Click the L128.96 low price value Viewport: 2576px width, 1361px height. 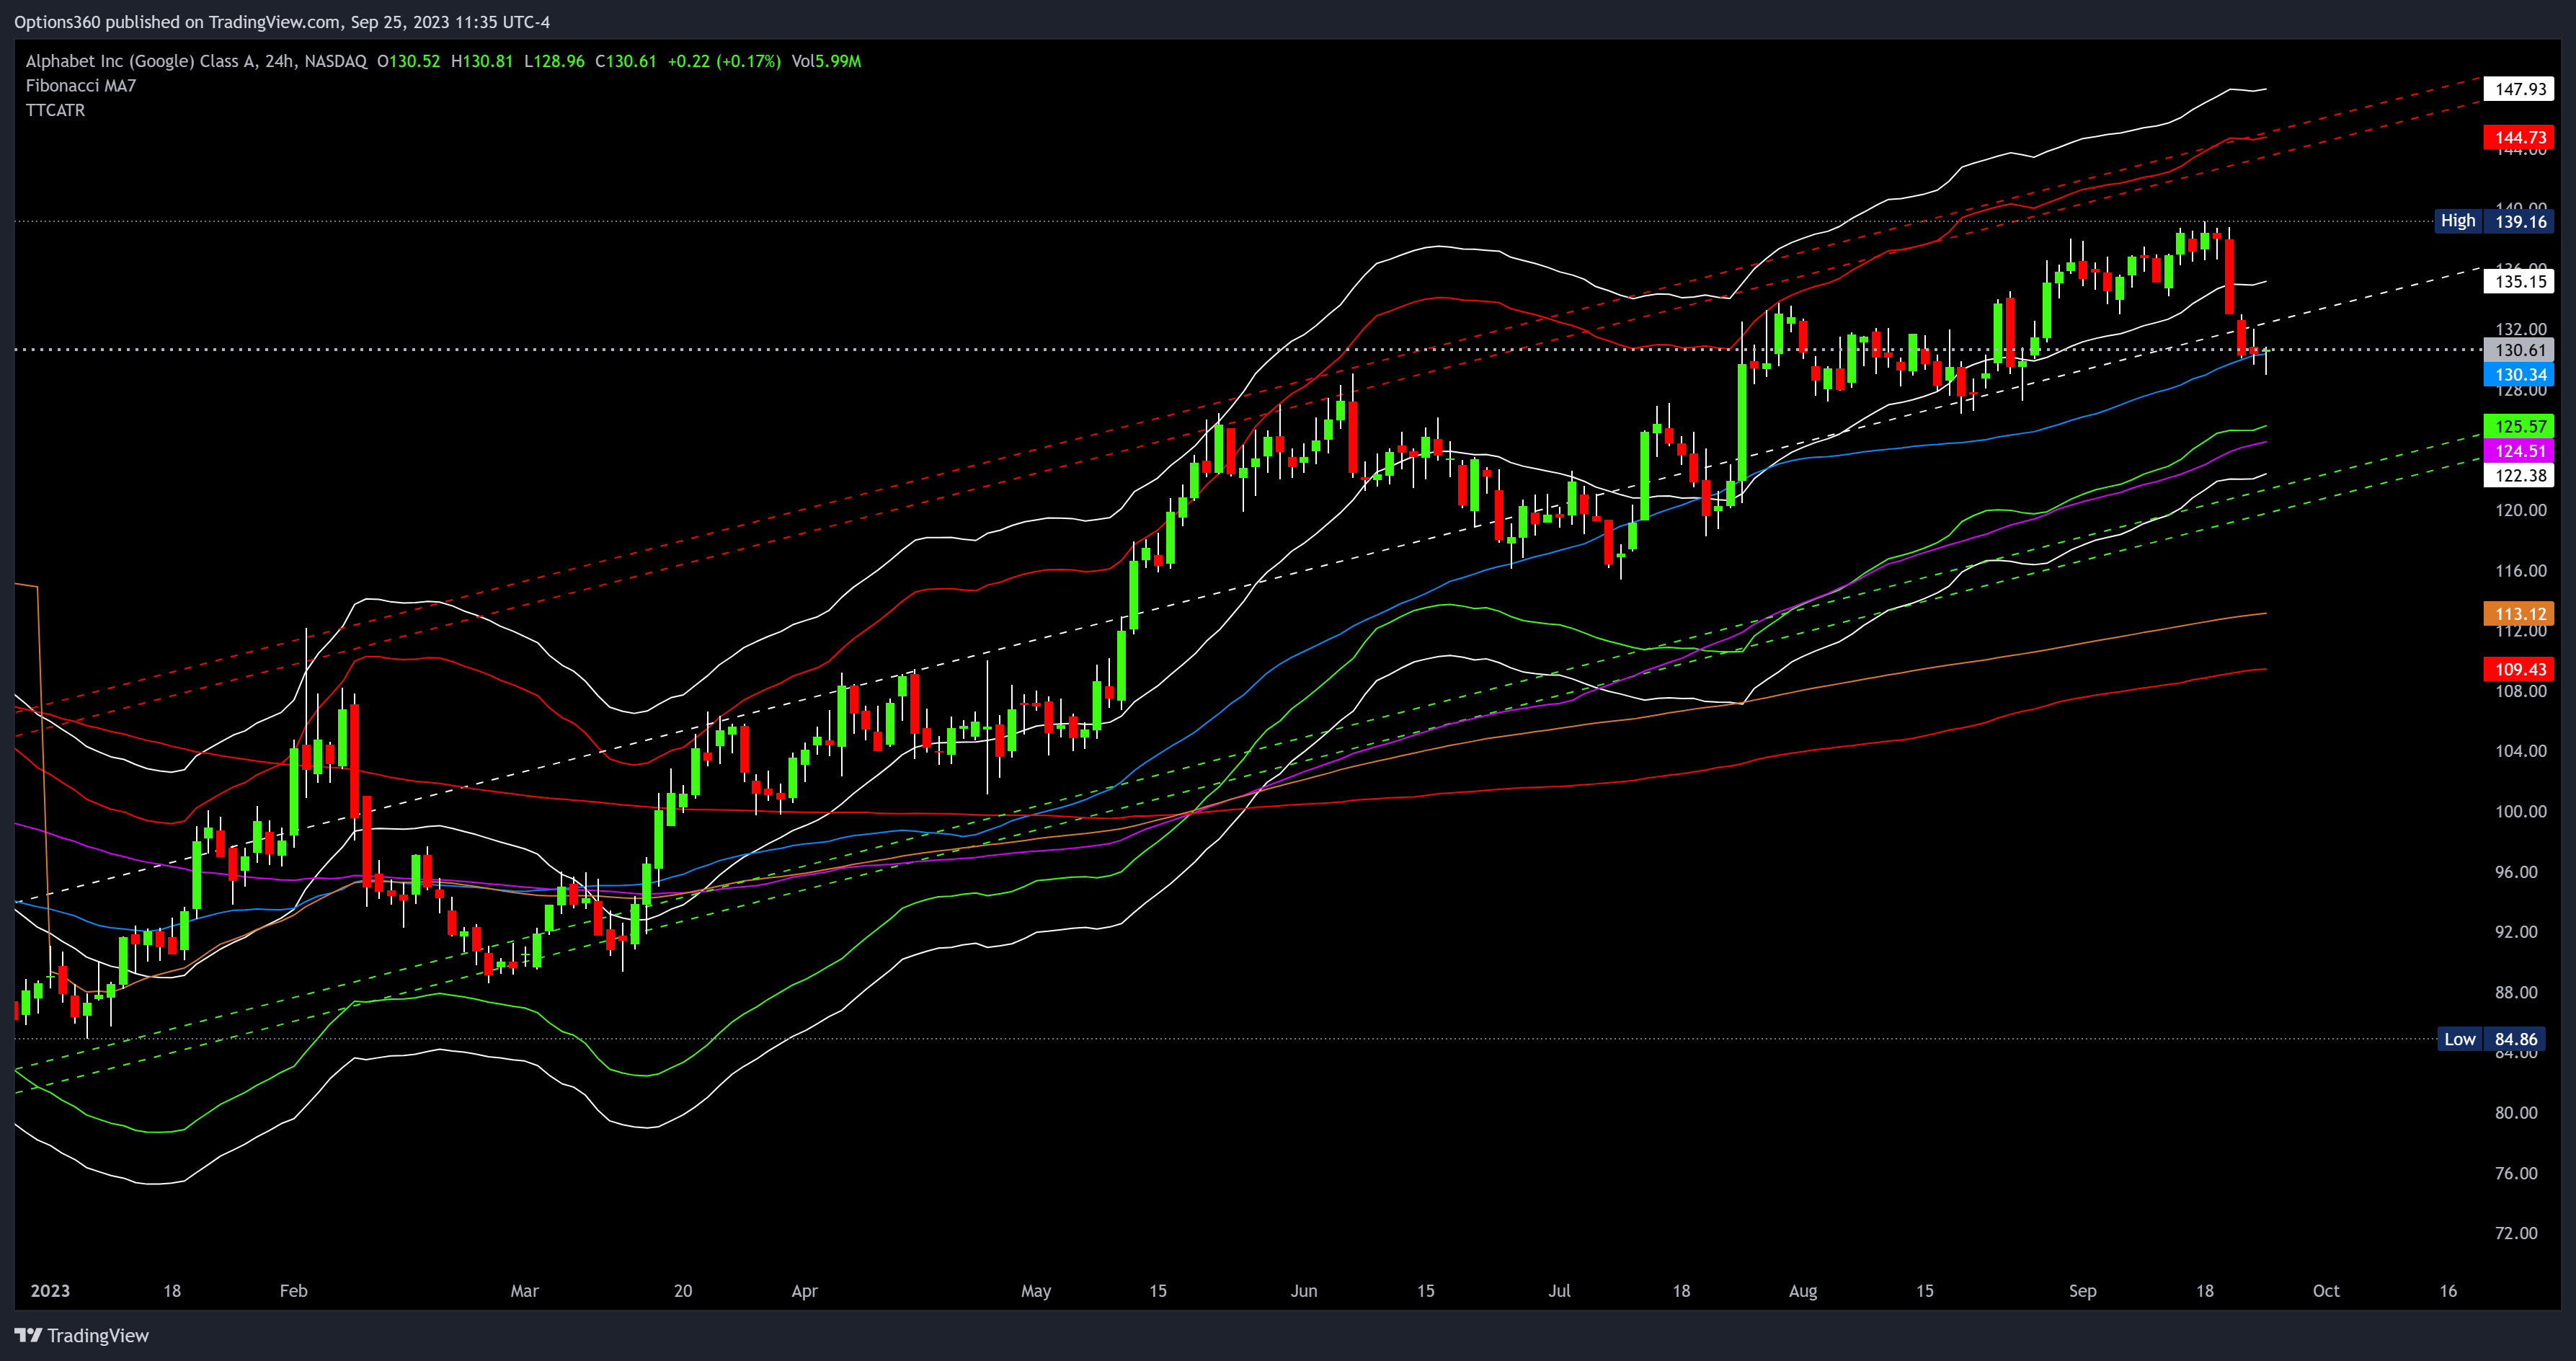[554, 61]
